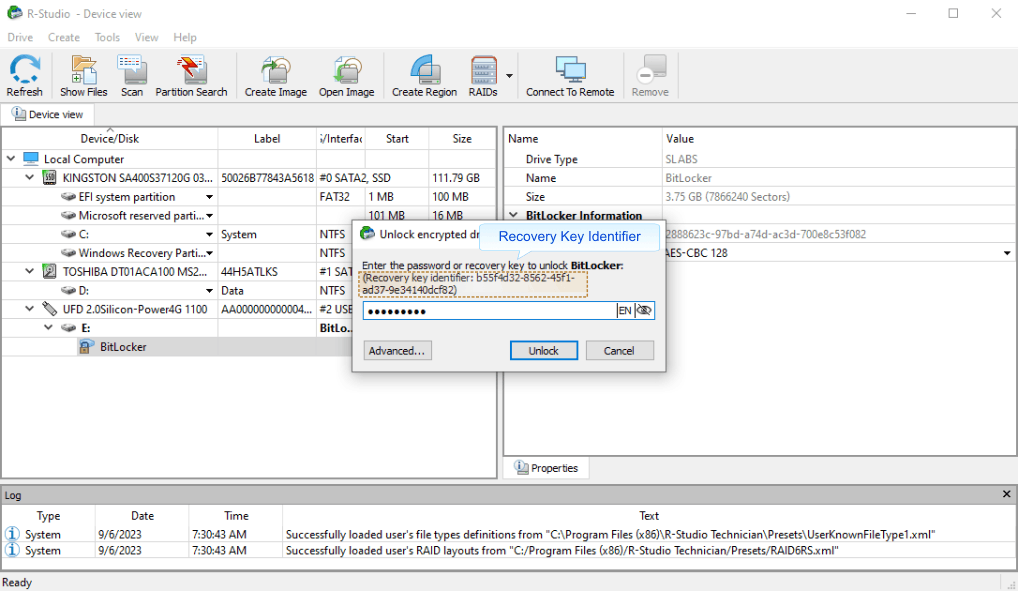The image size is (1018, 591).
Task: Open dropdown arrow for Windows Recovery Partition
Action: (x=209, y=253)
